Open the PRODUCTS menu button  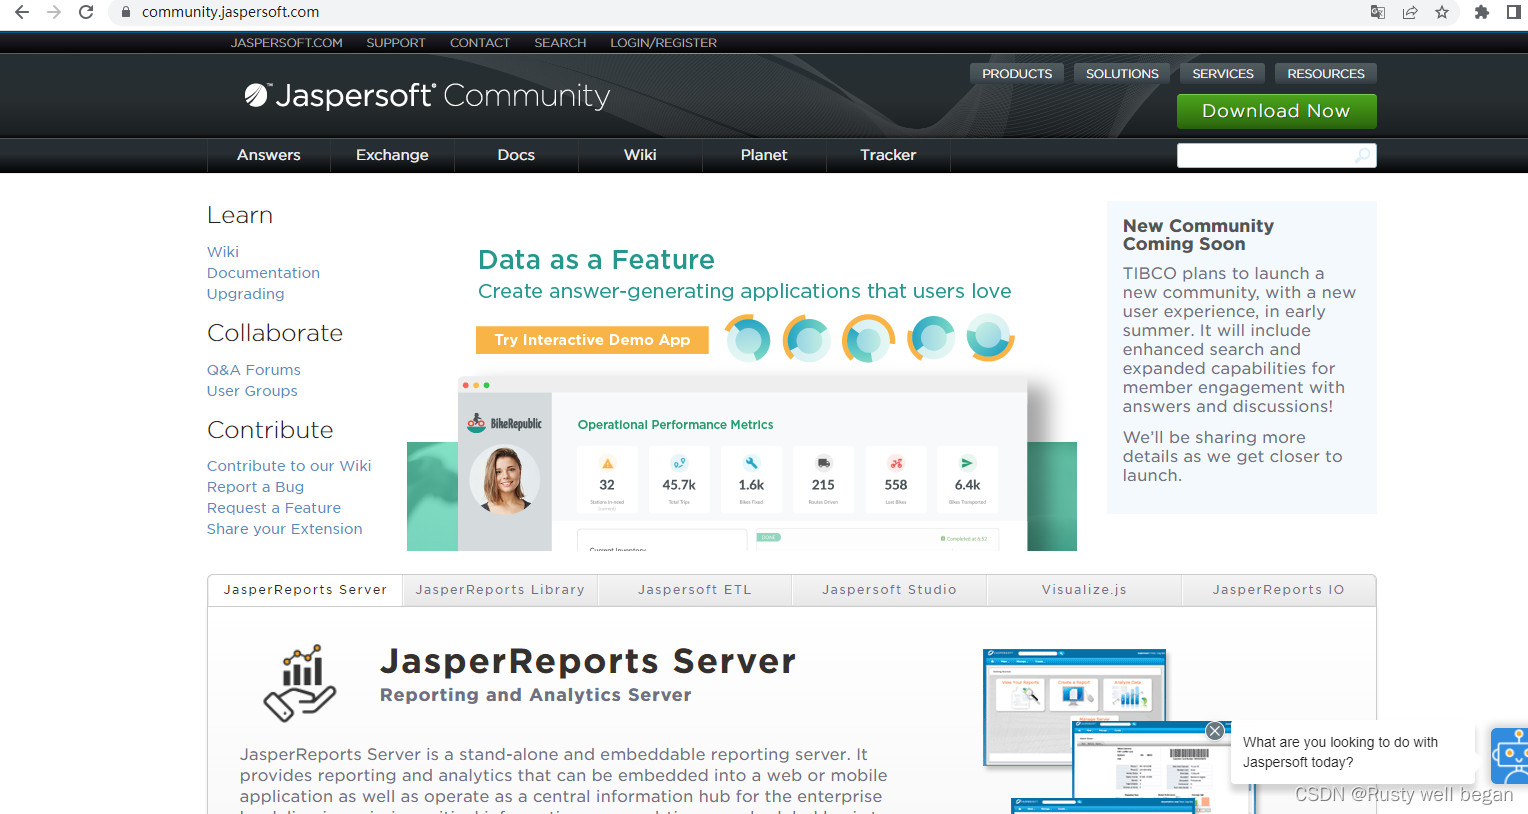1017,73
